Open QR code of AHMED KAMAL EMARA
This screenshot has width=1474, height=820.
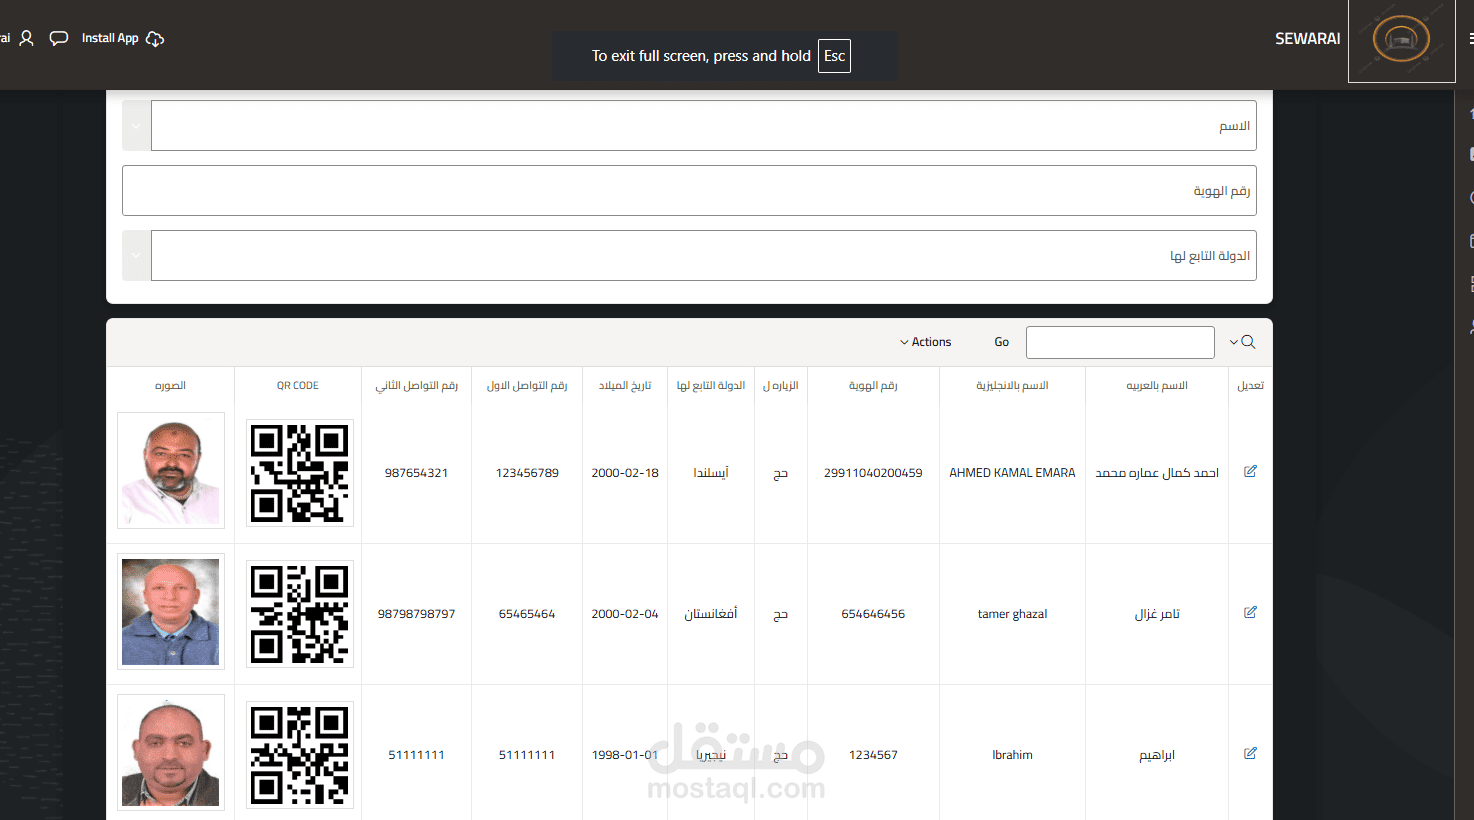pos(300,473)
